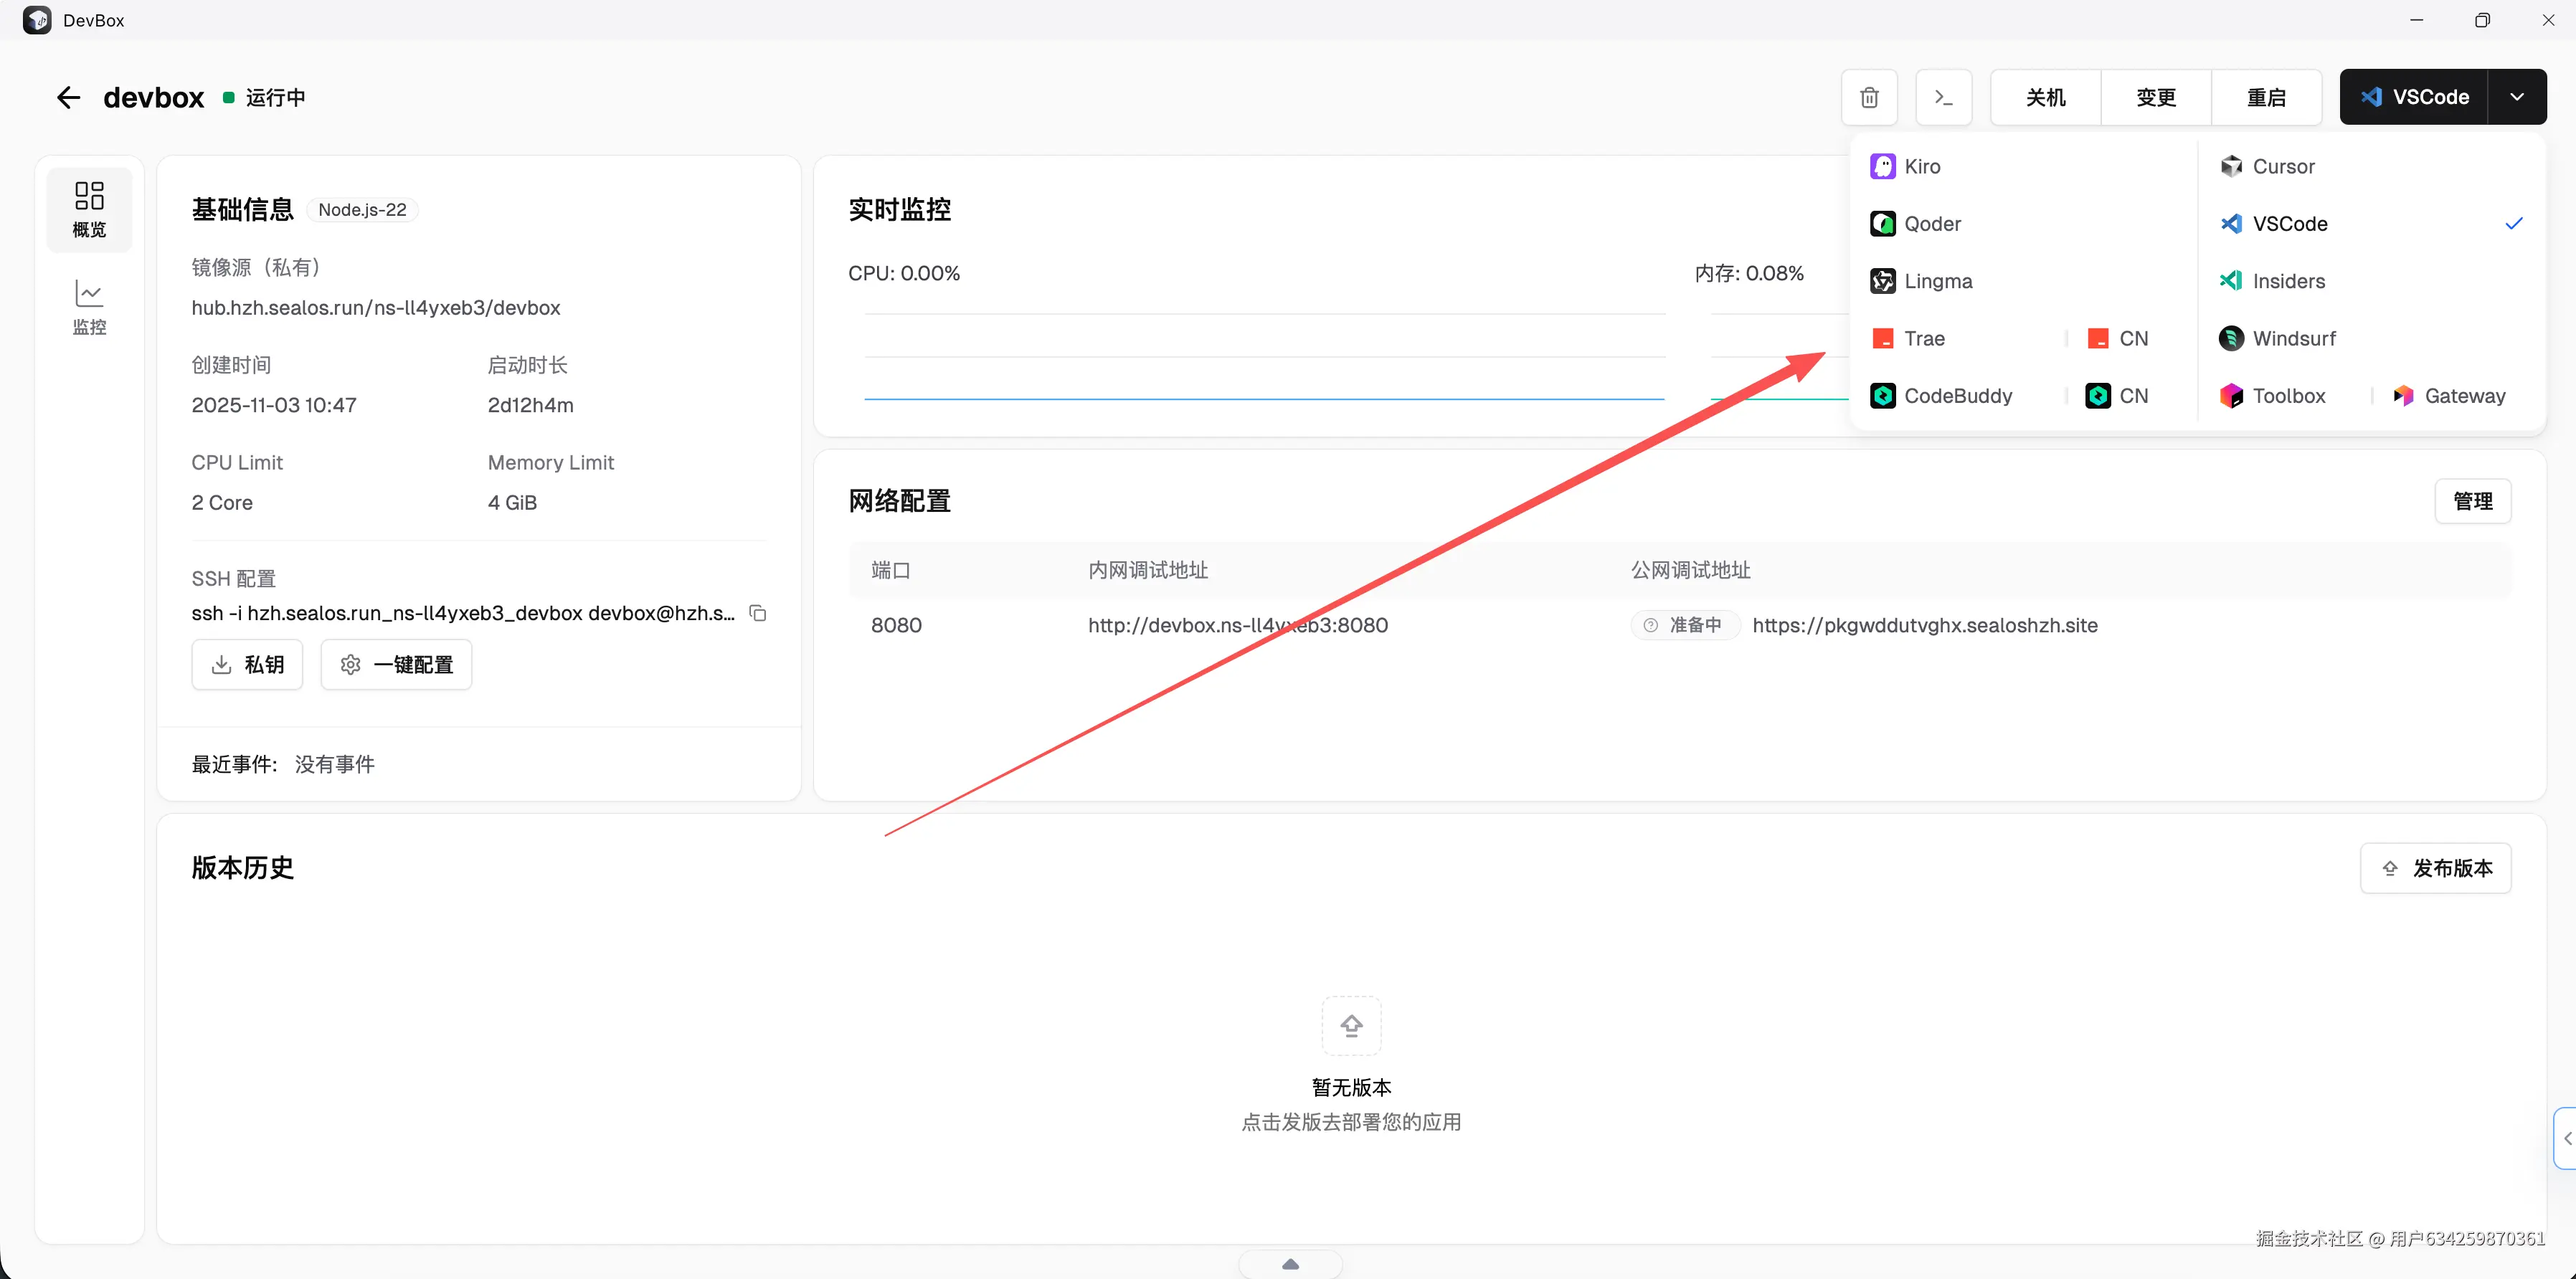Choose Kiro from the IDE list
The height and width of the screenshot is (1279, 2576).
tap(1921, 166)
